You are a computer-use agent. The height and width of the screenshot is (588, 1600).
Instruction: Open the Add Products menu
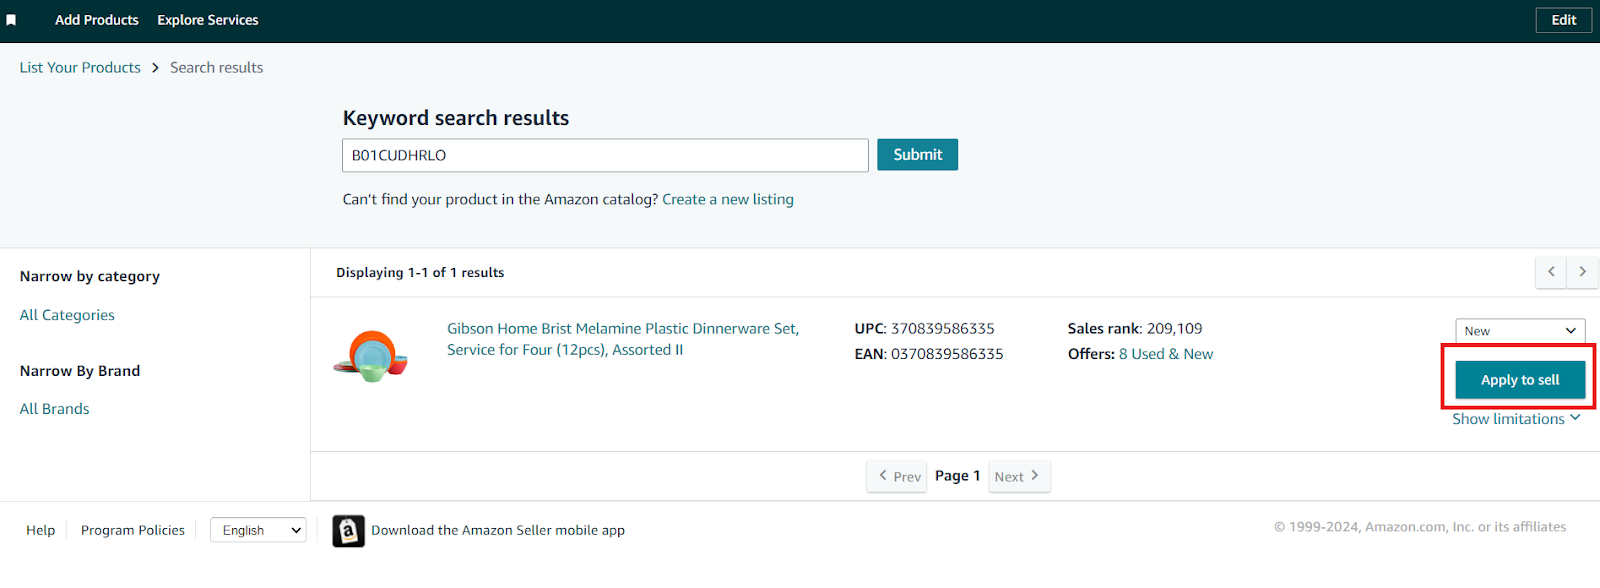click(97, 20)
